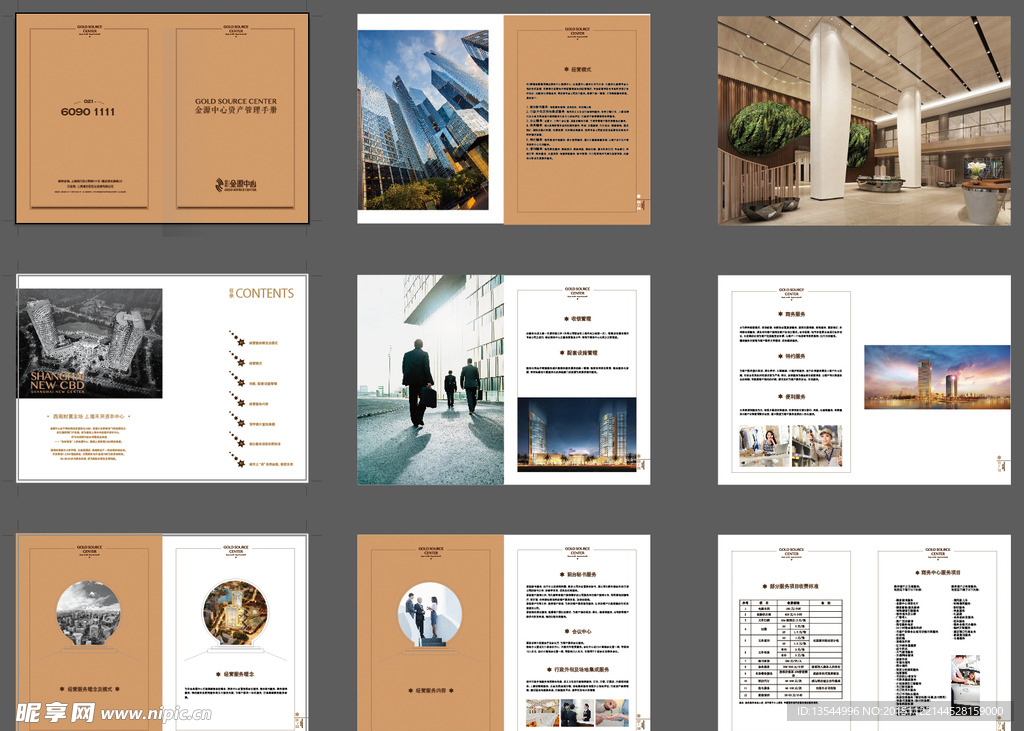Click the woman on phone service photo
Viewport: 1024px width, 731px height.
765,446
